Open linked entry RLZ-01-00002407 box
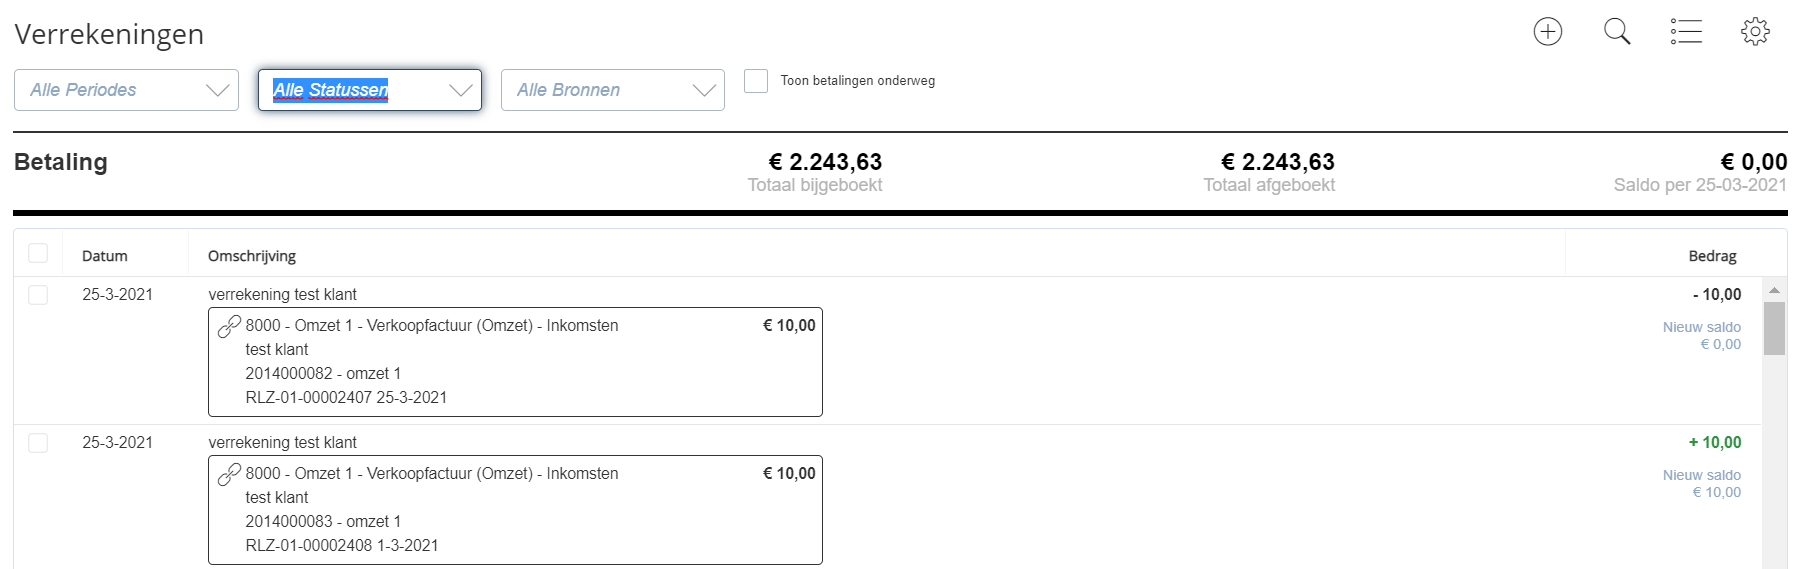 pos(515,362)
